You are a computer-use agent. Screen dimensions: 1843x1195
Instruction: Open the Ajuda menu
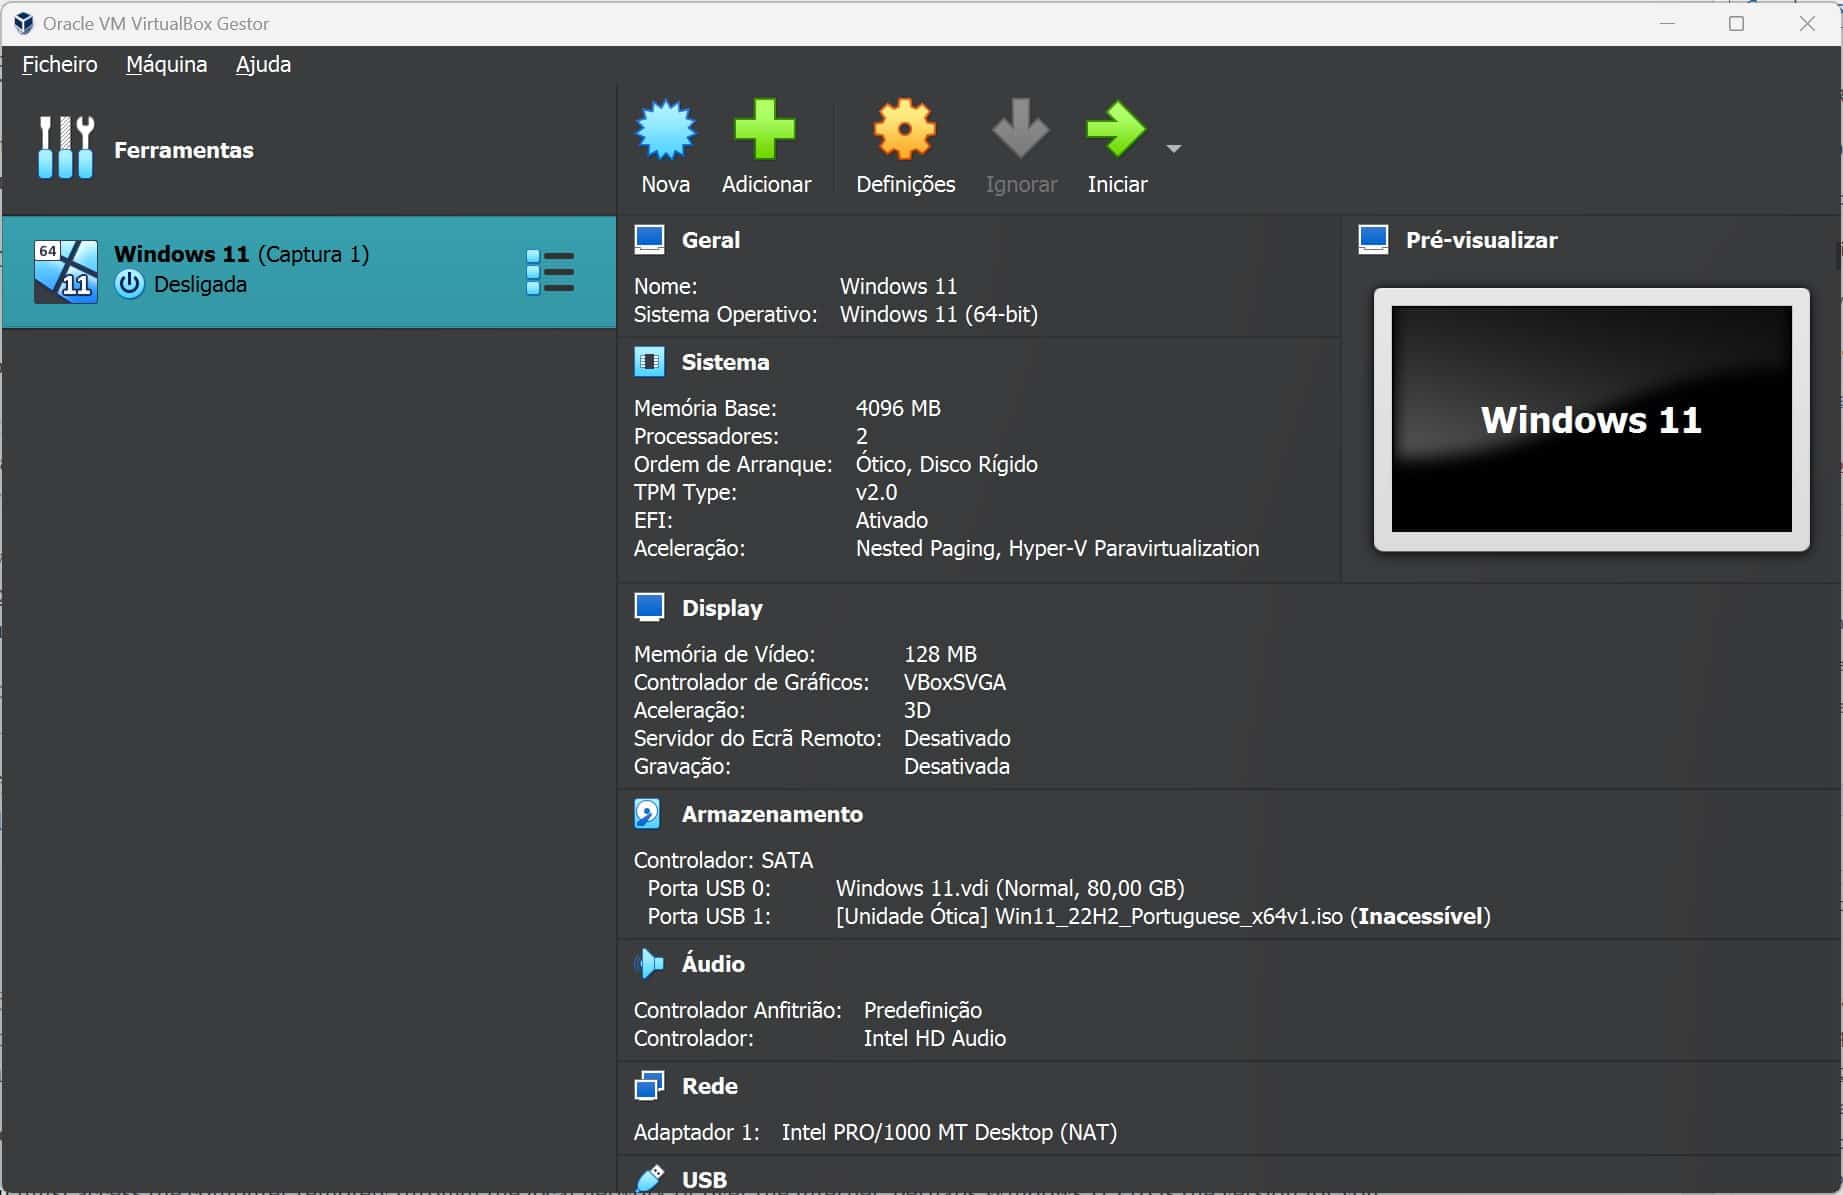tap(263, 65)
